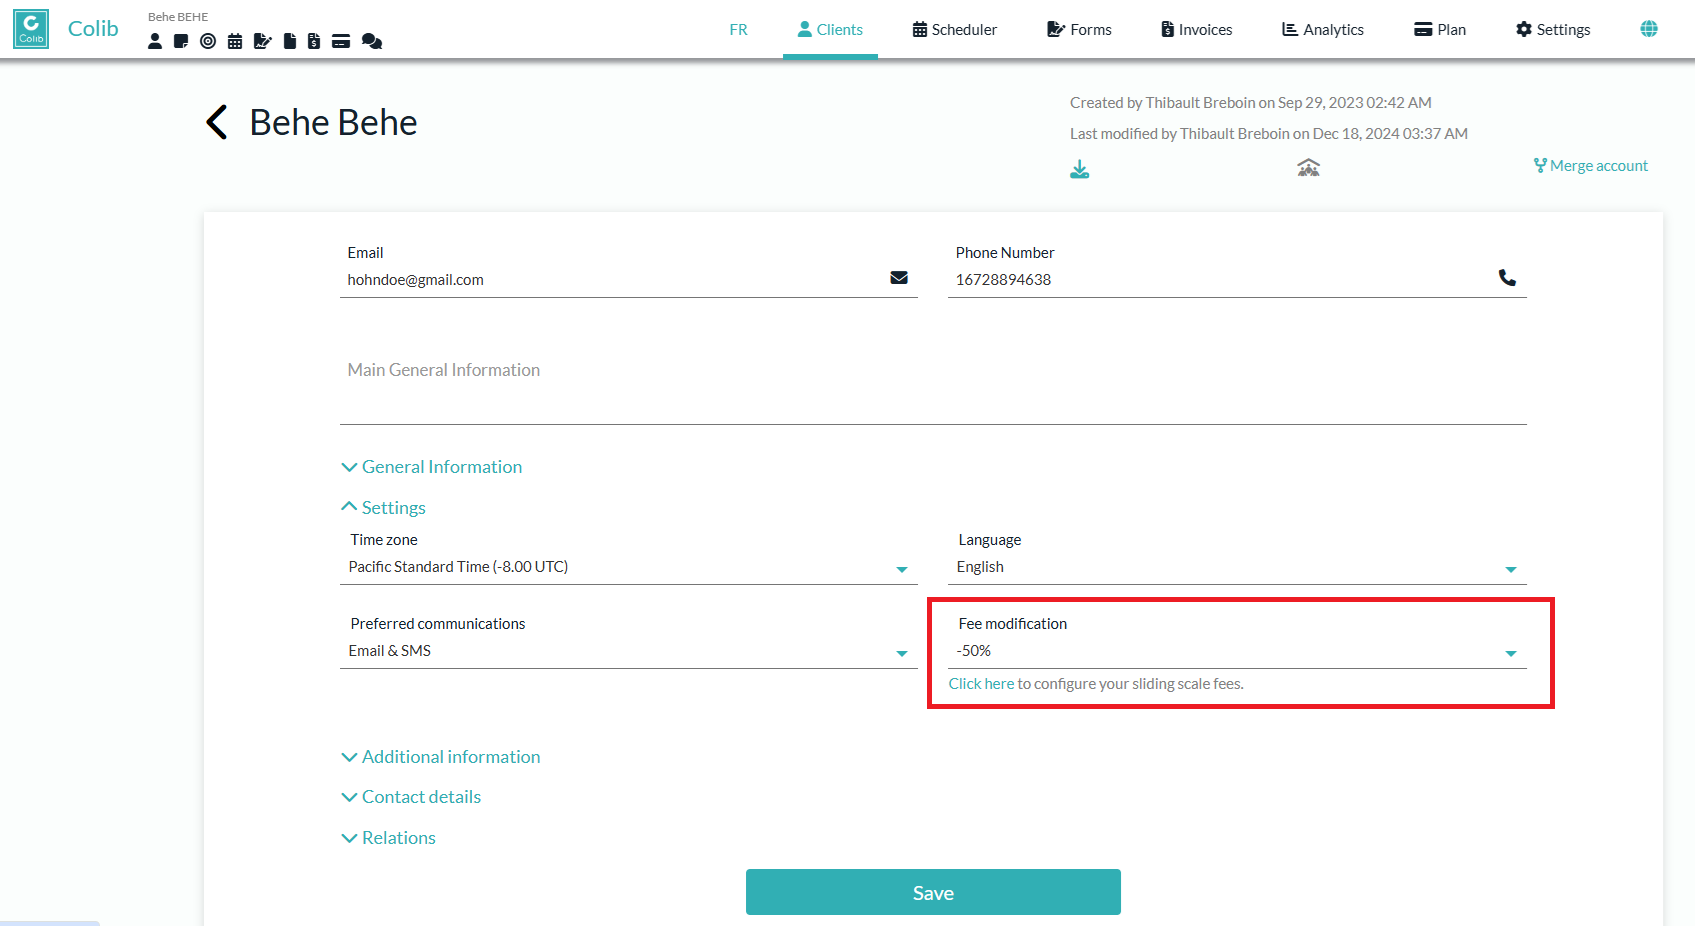
Task: Open the Plan tab
Action: tap(1440, 30)
